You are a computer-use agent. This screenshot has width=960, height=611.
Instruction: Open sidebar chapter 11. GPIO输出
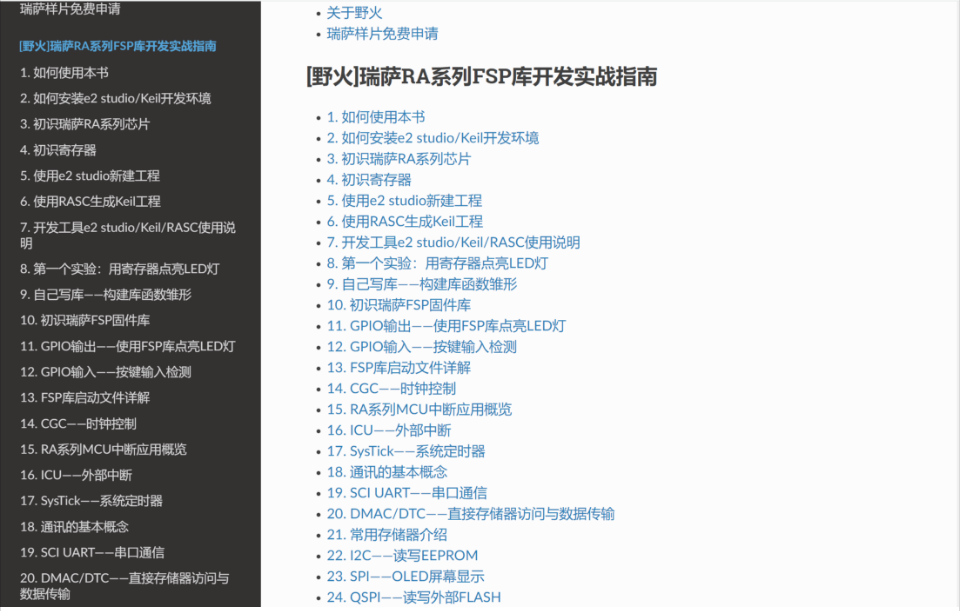(128, 346)
